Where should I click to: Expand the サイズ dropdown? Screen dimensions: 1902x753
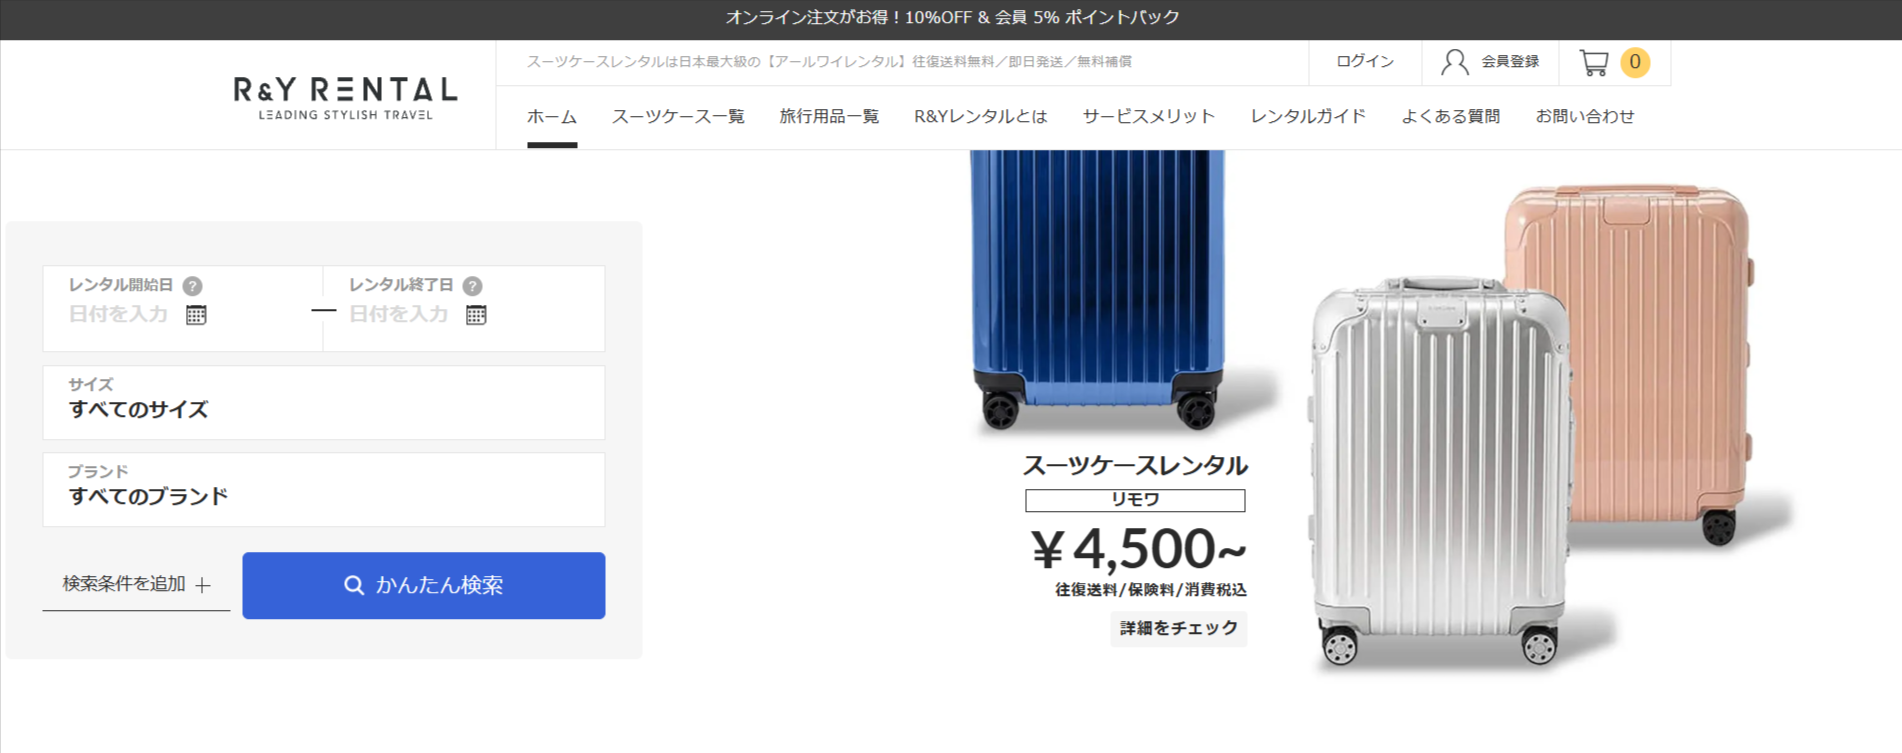coord(324,402)
